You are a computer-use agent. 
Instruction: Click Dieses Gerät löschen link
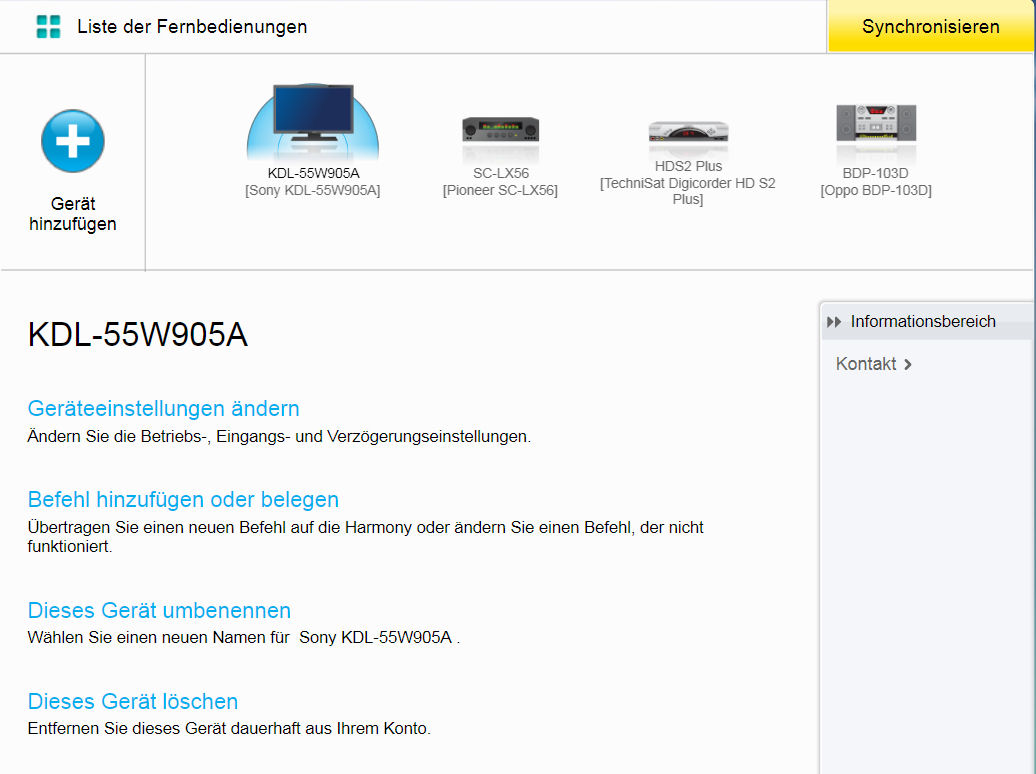pos(133,701)
